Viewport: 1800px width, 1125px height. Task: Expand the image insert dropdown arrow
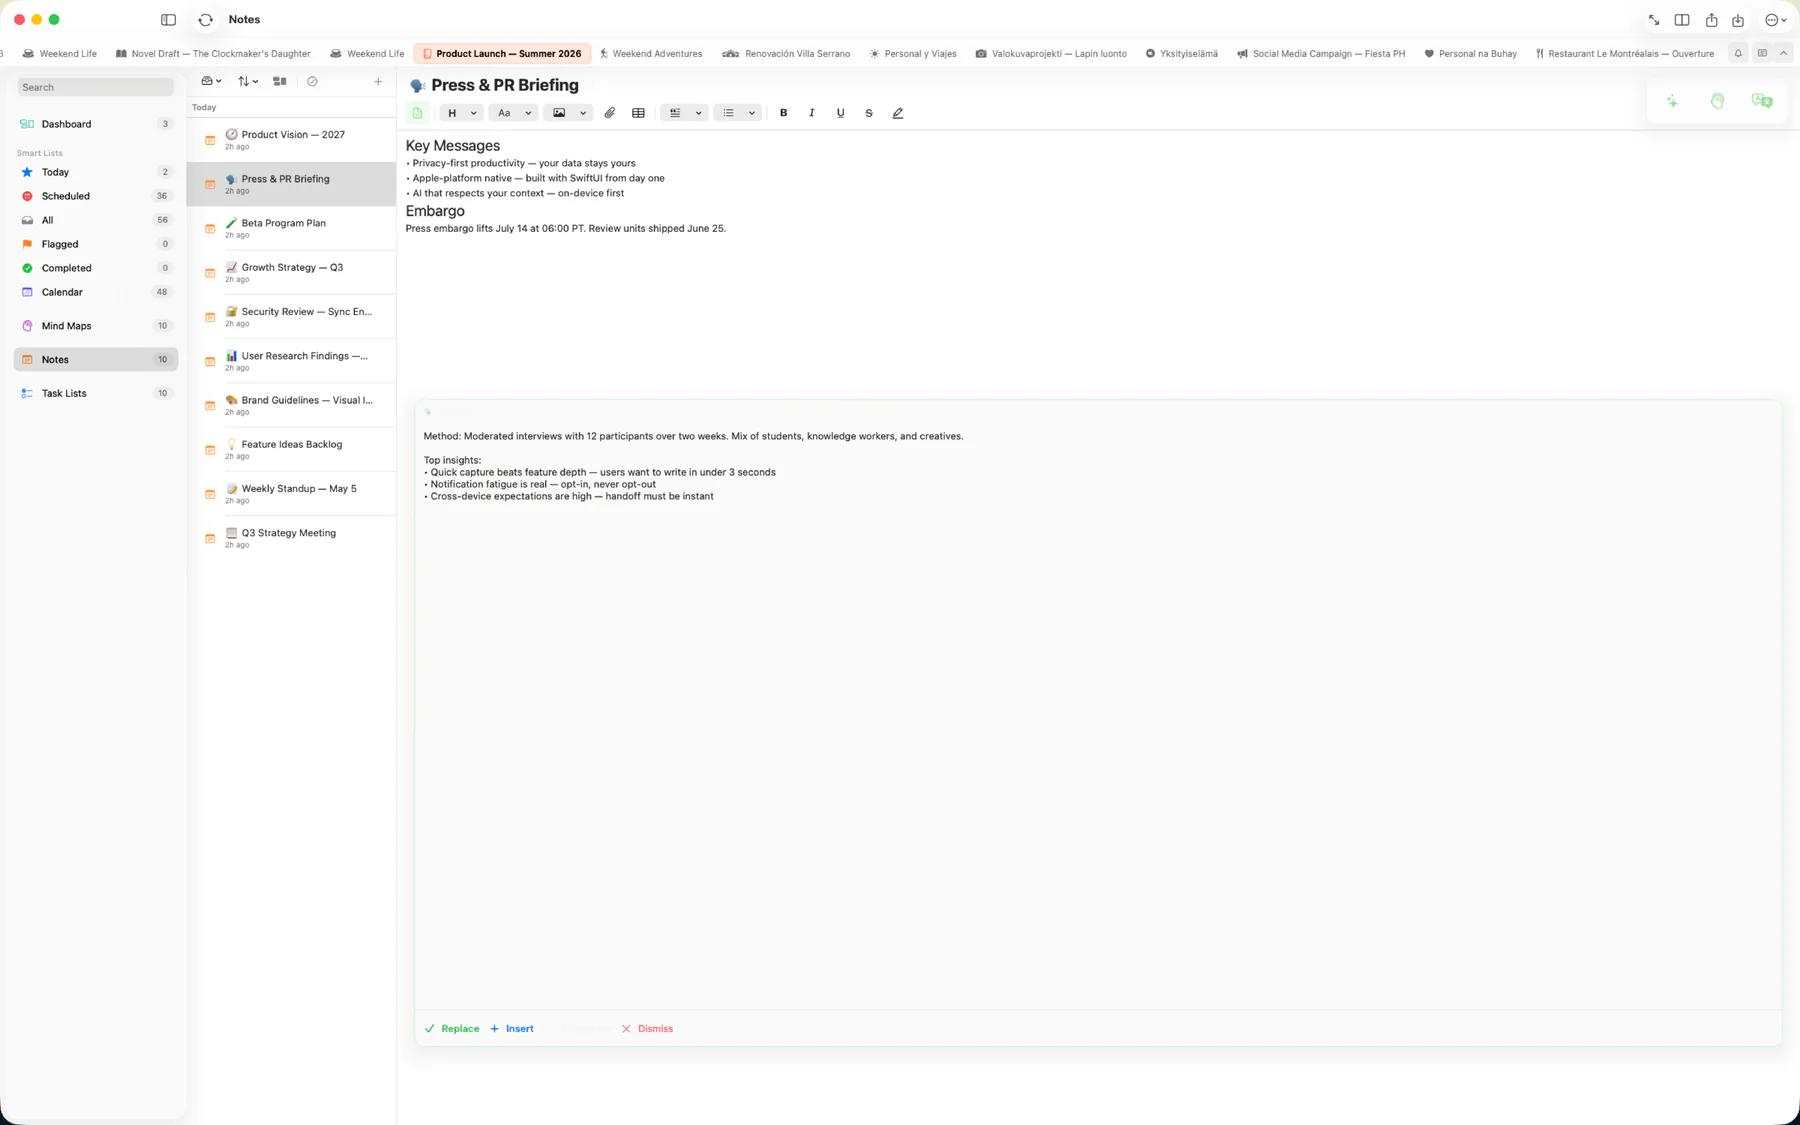583,113
